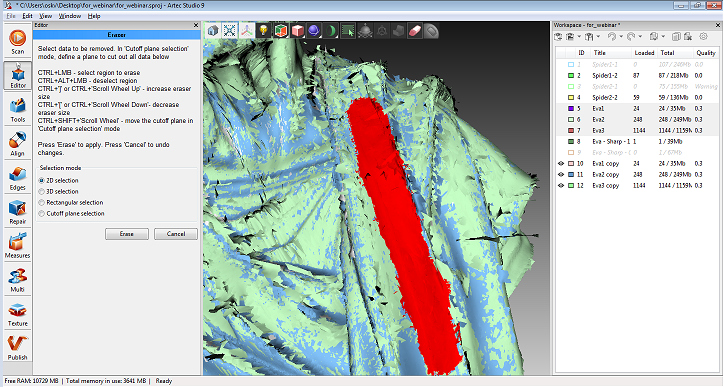The height and width of the screenshot is (387, 724).
Task: Open the Texture tool in sidebar
Action: click(x=18, y=314)
